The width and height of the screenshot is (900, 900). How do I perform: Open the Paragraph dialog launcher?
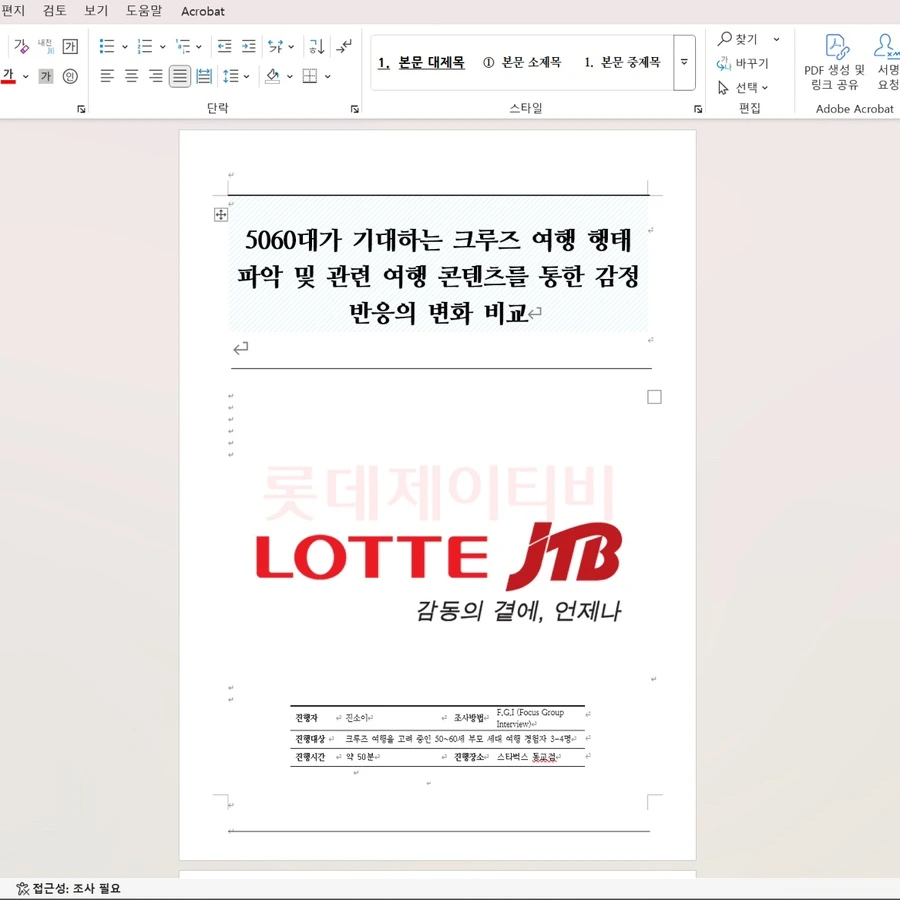(355, 109)
